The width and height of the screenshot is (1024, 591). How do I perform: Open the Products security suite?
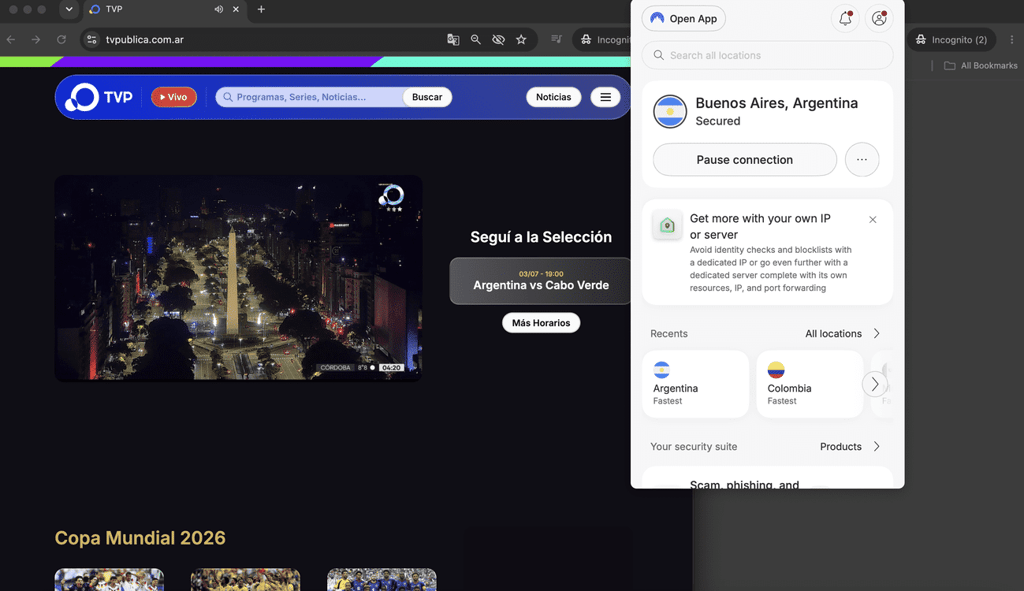click(850, 447)
